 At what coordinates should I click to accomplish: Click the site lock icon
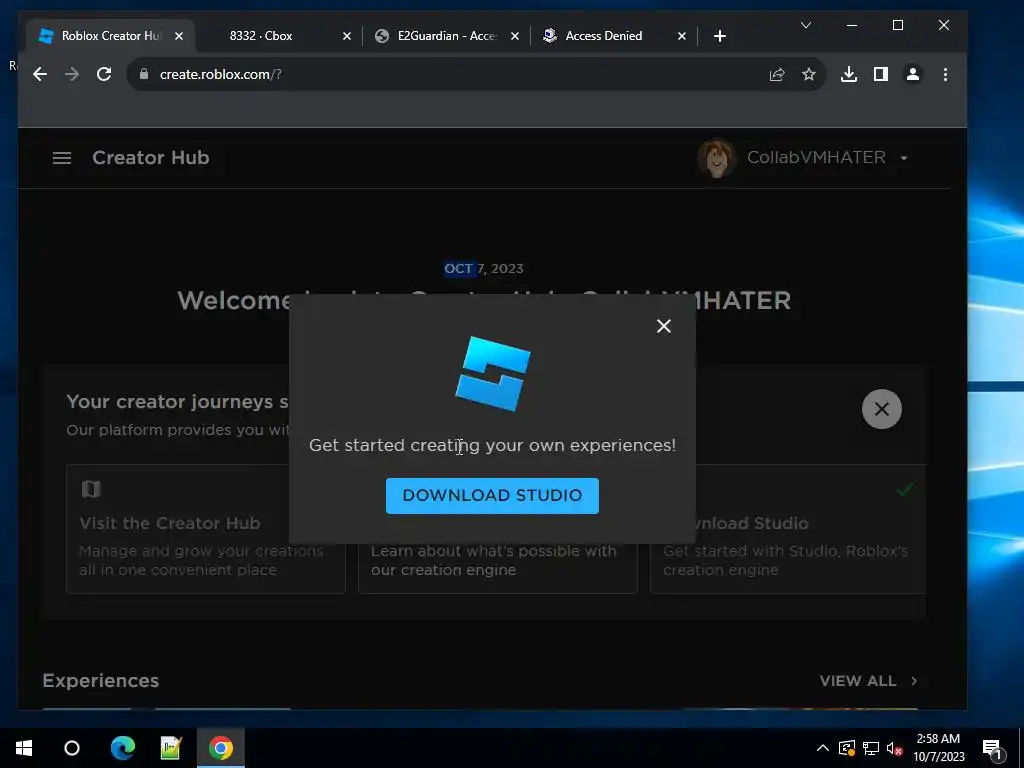click(x=144, y=74)
